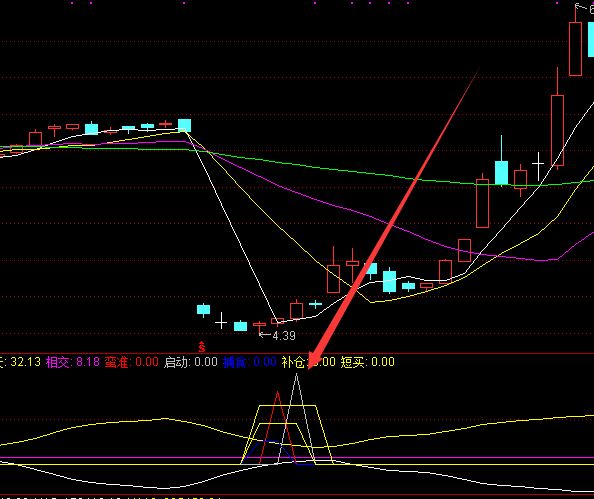Click the white doji cross left of tall red candle
Image resolution: width=594 pixels, height=499 pixels.
tap(538, 166)
